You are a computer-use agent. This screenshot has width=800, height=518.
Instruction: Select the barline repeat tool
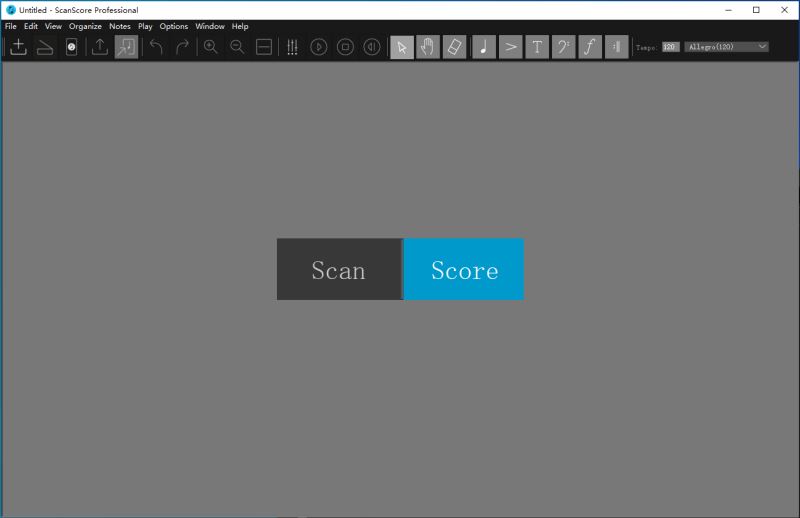(x=617, y=47)
